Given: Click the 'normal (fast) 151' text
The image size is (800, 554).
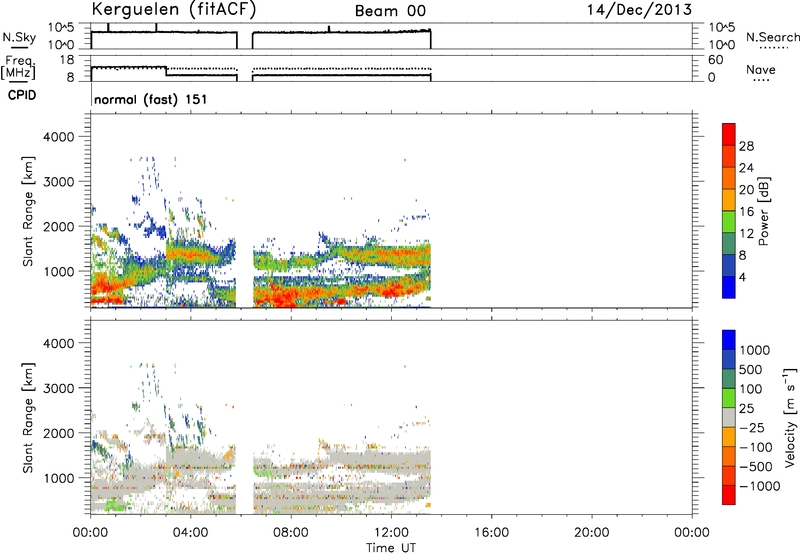Looking at the screenshot, I should 151,99.
